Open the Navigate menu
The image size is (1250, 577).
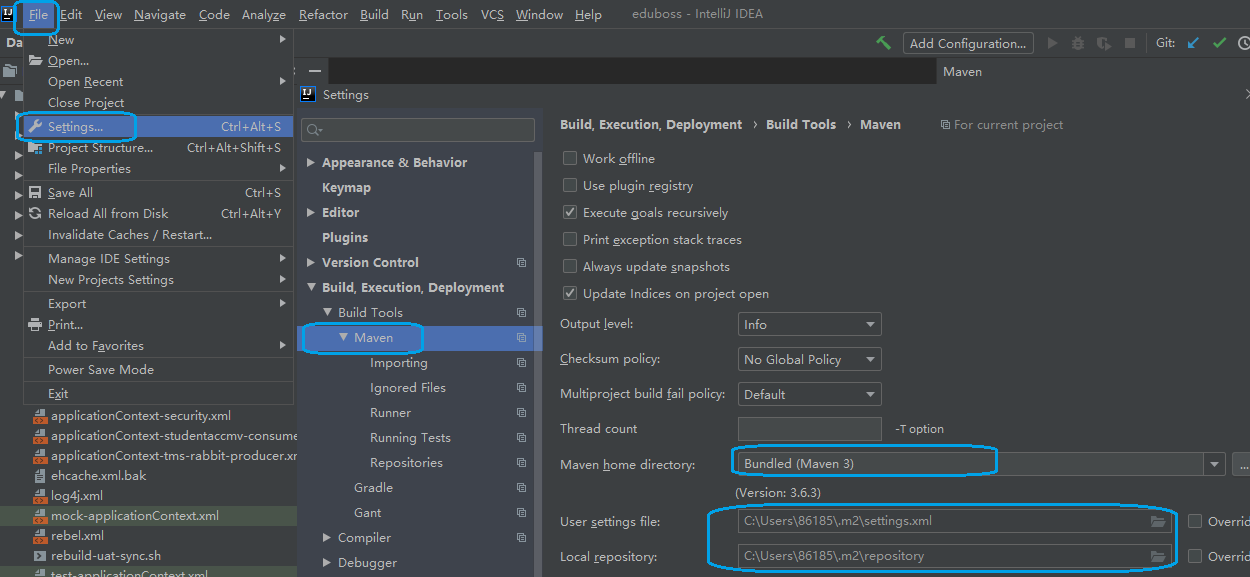click(x=160, y=15)
